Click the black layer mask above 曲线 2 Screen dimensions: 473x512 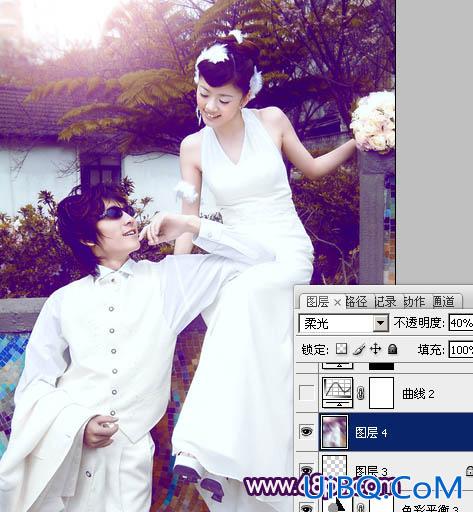click(381, 366)
